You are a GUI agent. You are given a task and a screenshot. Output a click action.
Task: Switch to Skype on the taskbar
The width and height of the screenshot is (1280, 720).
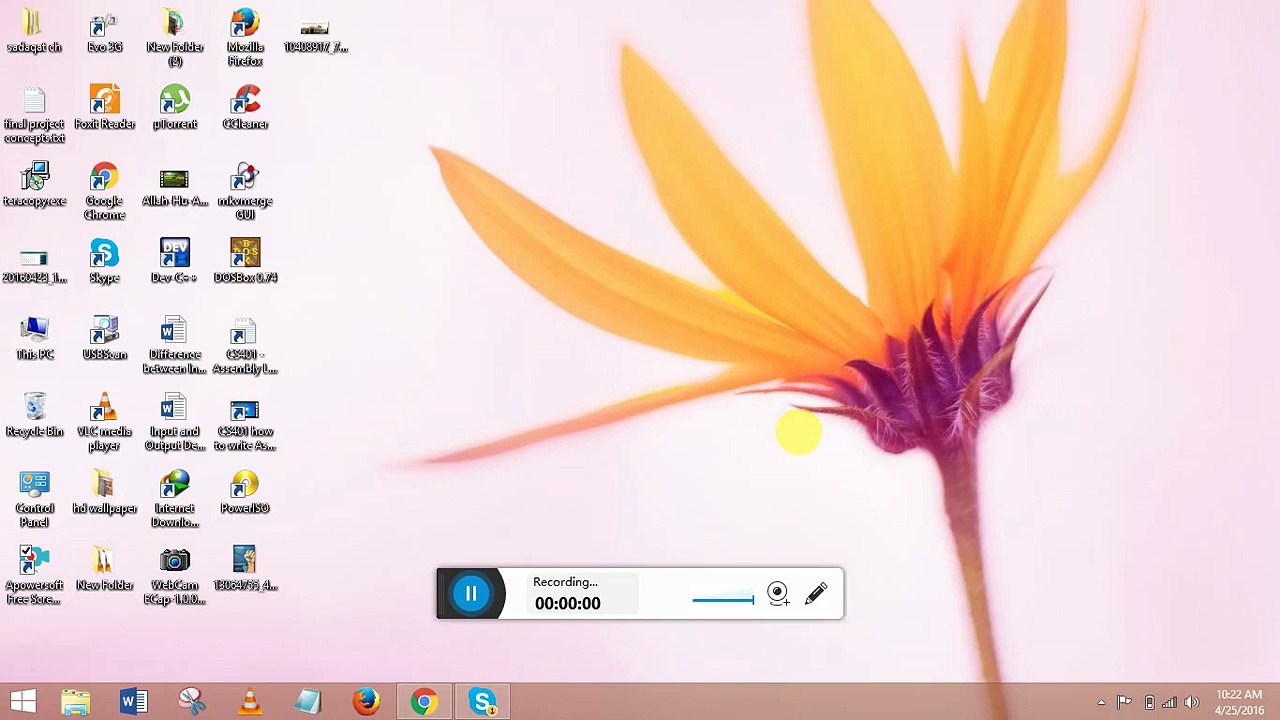point(482,702)
